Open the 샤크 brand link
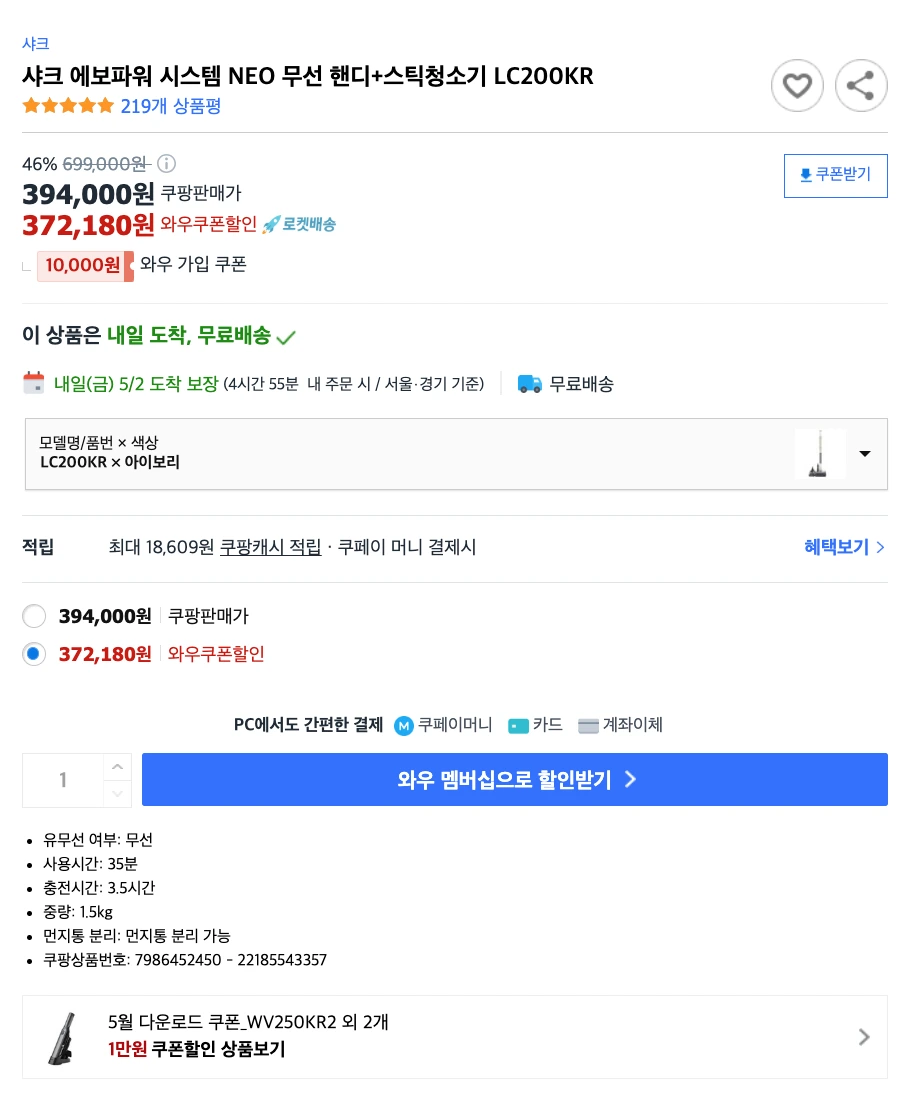Screen dimensions: 908x1100 (x=36, y=44)
